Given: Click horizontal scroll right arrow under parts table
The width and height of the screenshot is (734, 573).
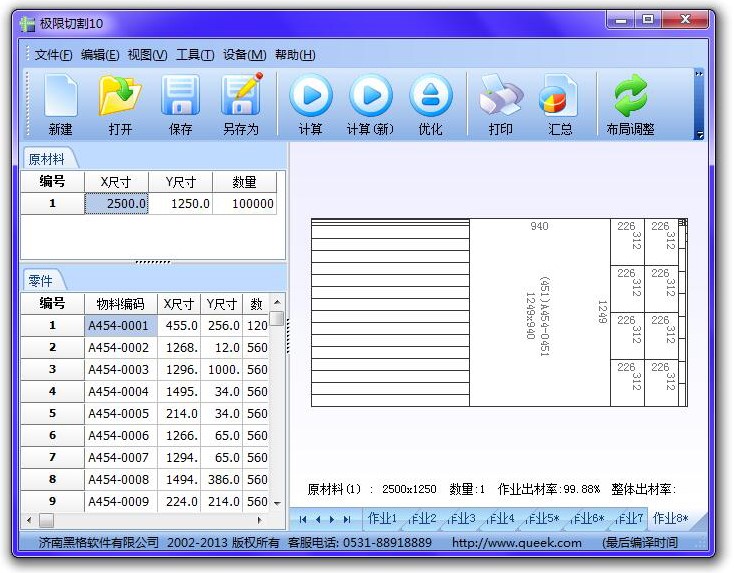Looking at the screenshot, I should [260, 520].
